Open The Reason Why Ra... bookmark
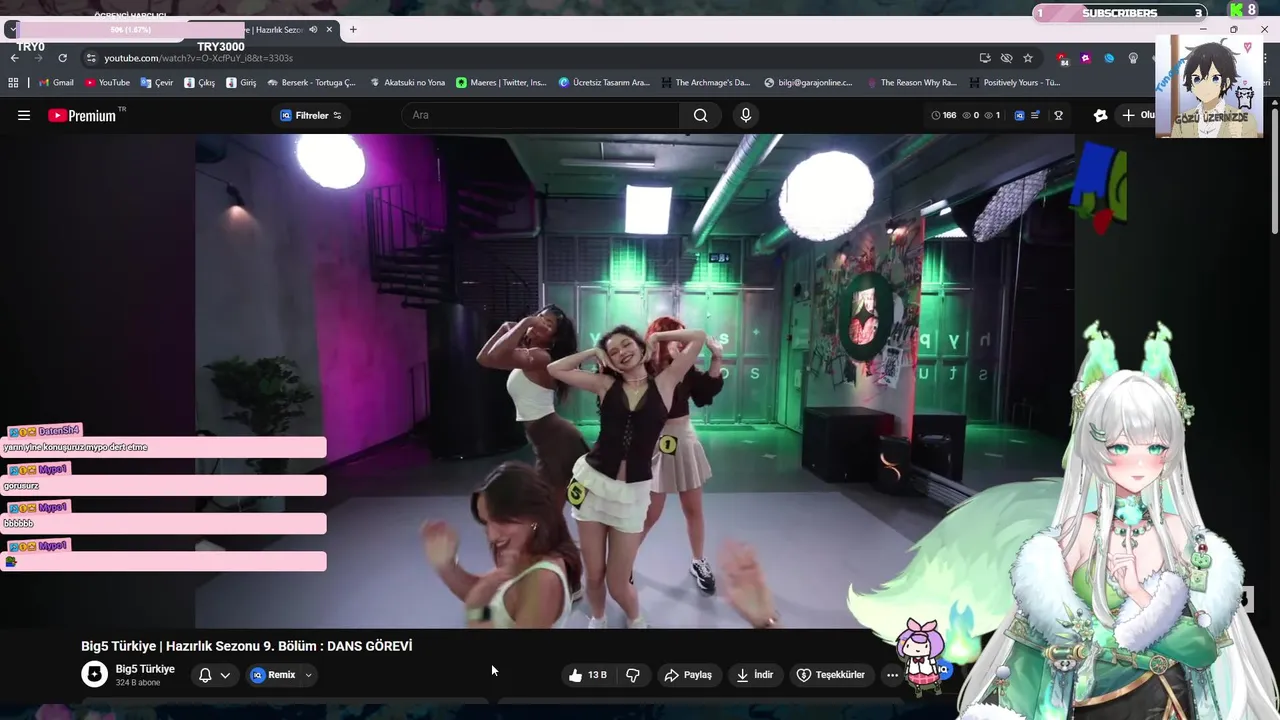1280x720 pixels. [x=912, y=83]
